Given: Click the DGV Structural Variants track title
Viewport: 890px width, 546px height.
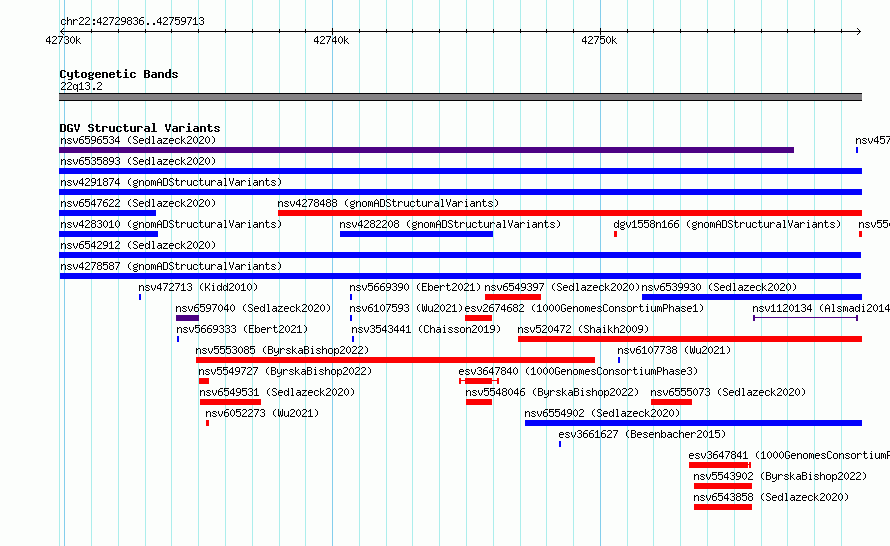Looking at the screenshot, I should pos(140,128).
